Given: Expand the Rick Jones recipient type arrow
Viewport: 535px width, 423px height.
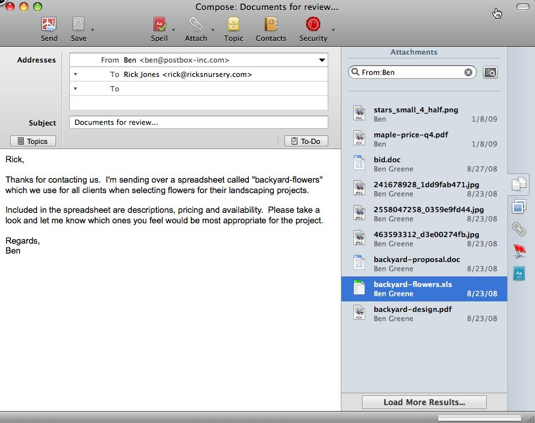Looking at the screenshot, I should click(x=75, y=74).
